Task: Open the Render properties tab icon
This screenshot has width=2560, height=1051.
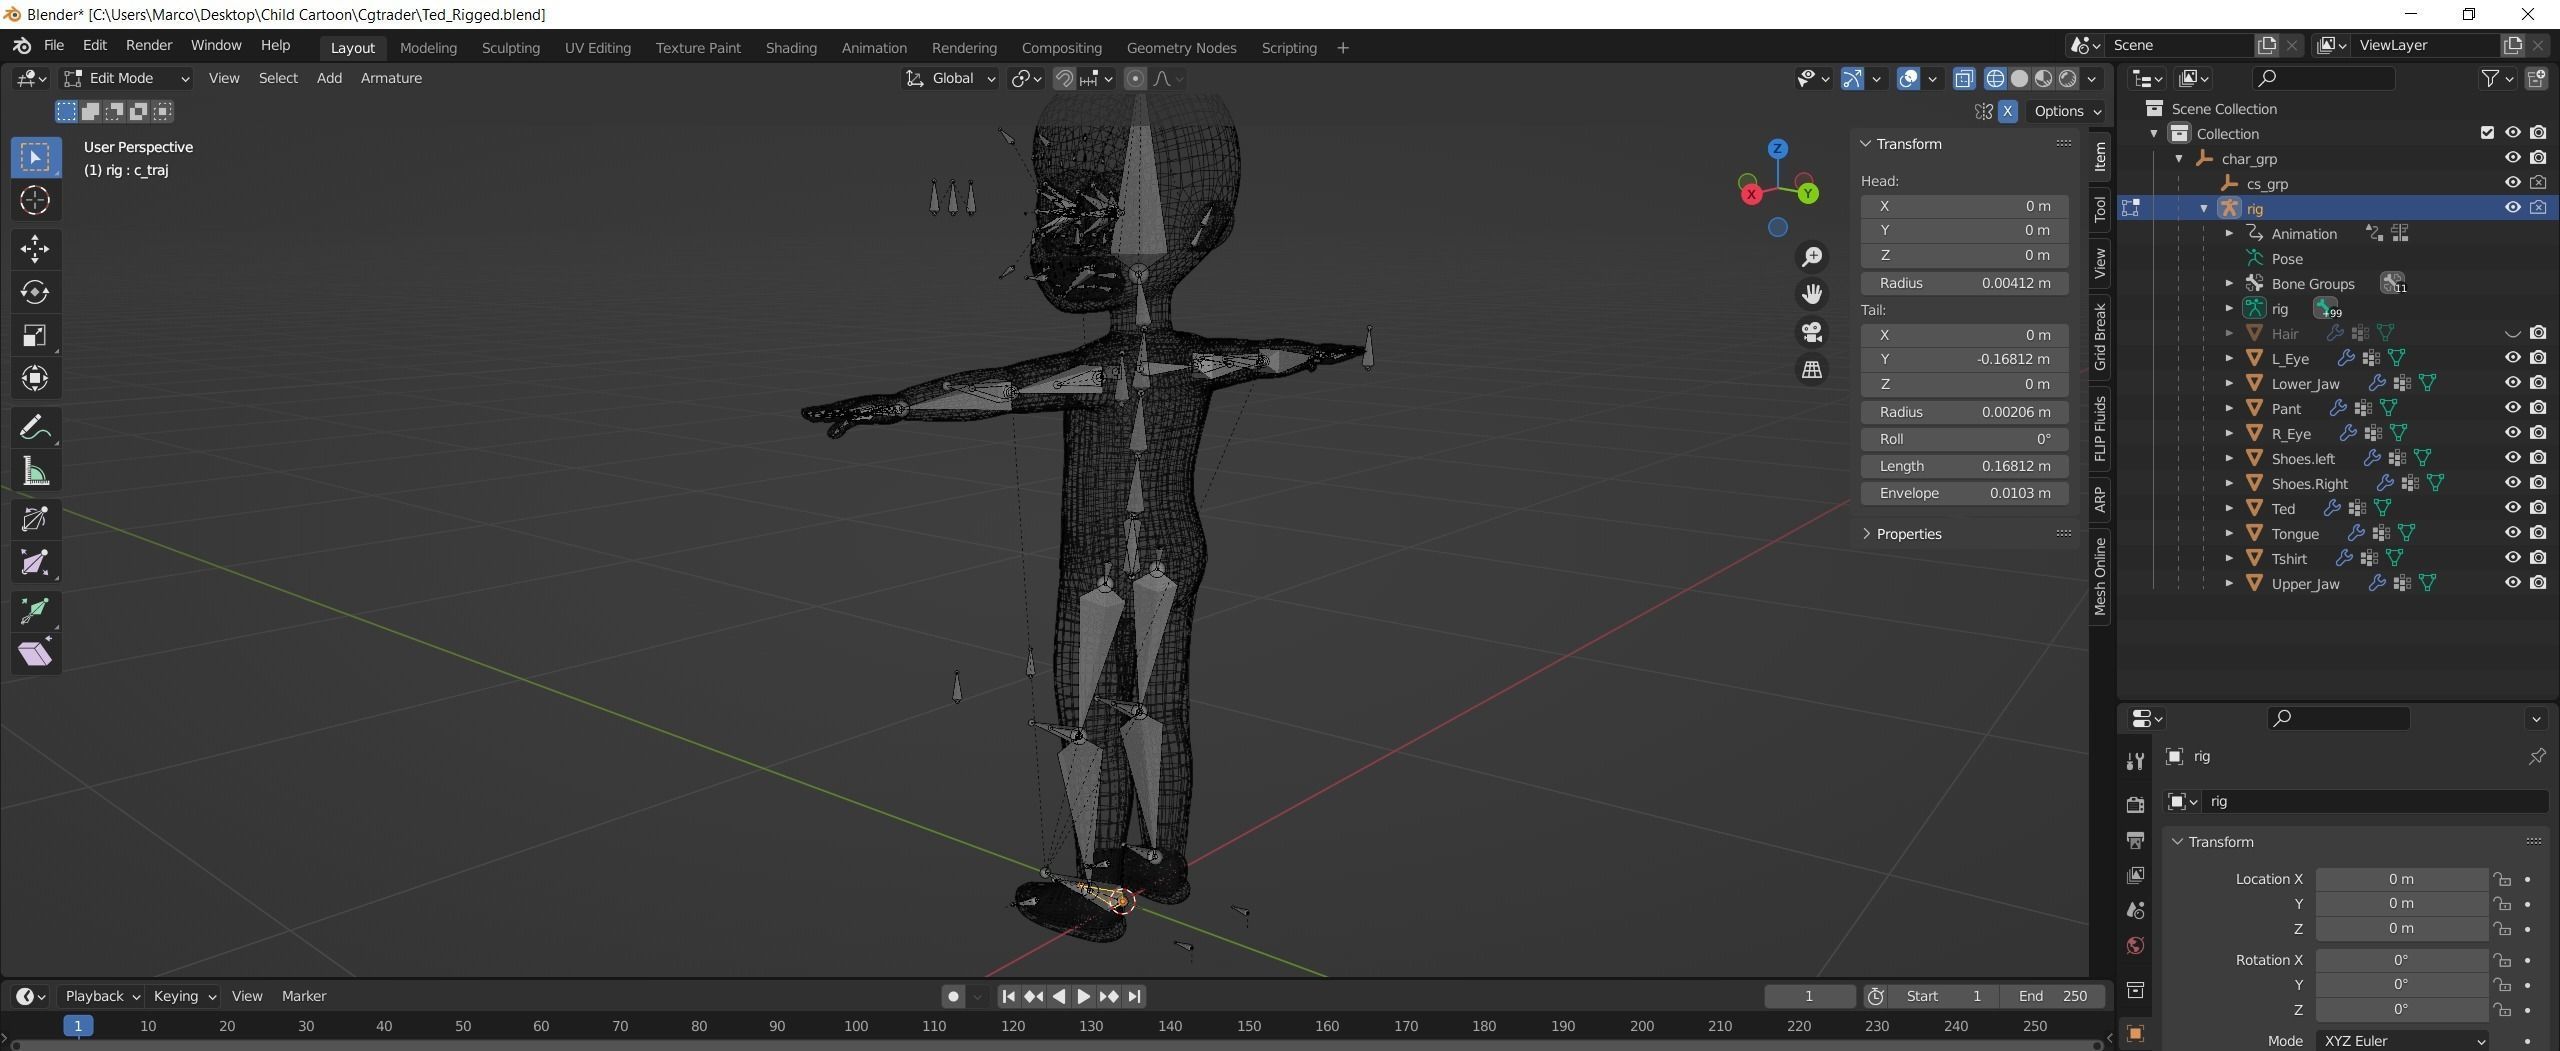Action: click(x=2135, y=804)
